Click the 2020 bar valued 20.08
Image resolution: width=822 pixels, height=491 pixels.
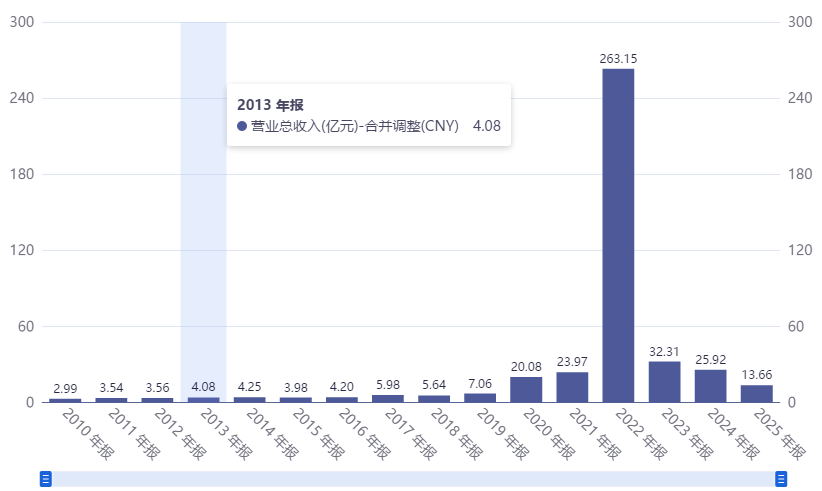point(526,390)
